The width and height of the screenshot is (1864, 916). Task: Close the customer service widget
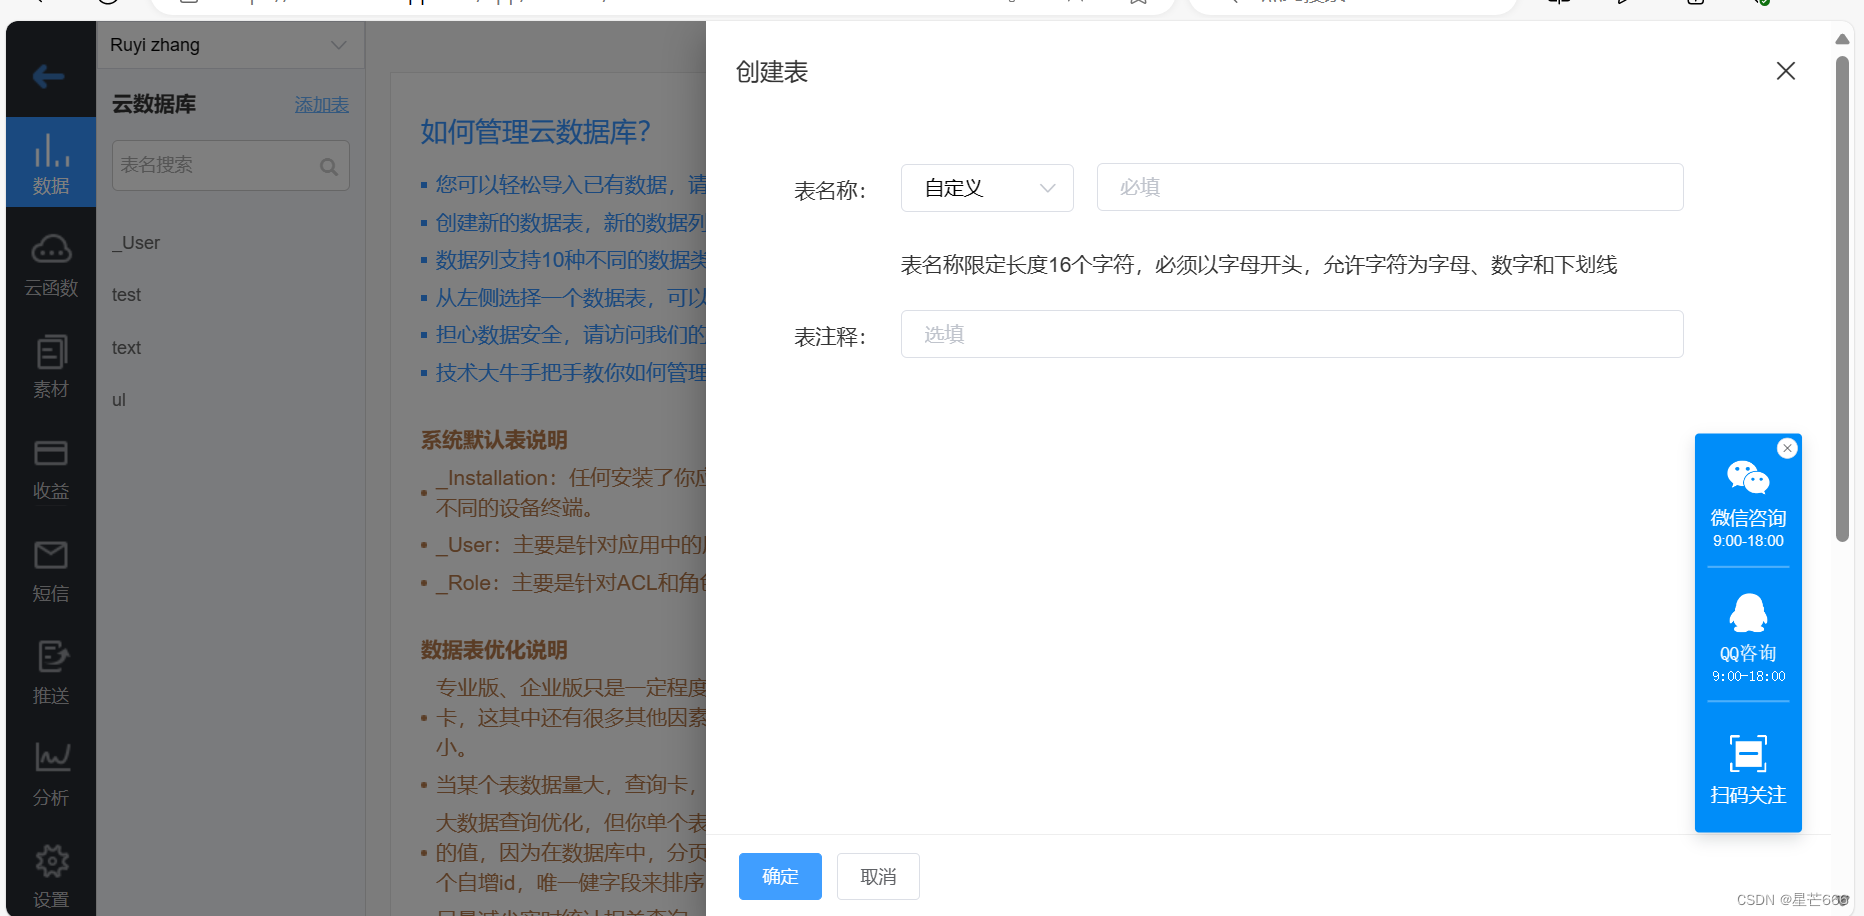(1786, 448)
